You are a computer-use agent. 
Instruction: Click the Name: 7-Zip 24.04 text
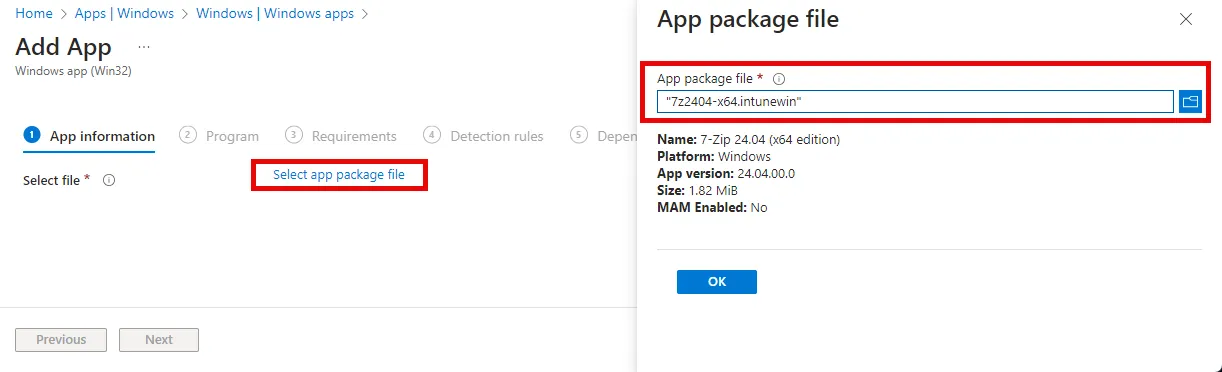(748, 140)
